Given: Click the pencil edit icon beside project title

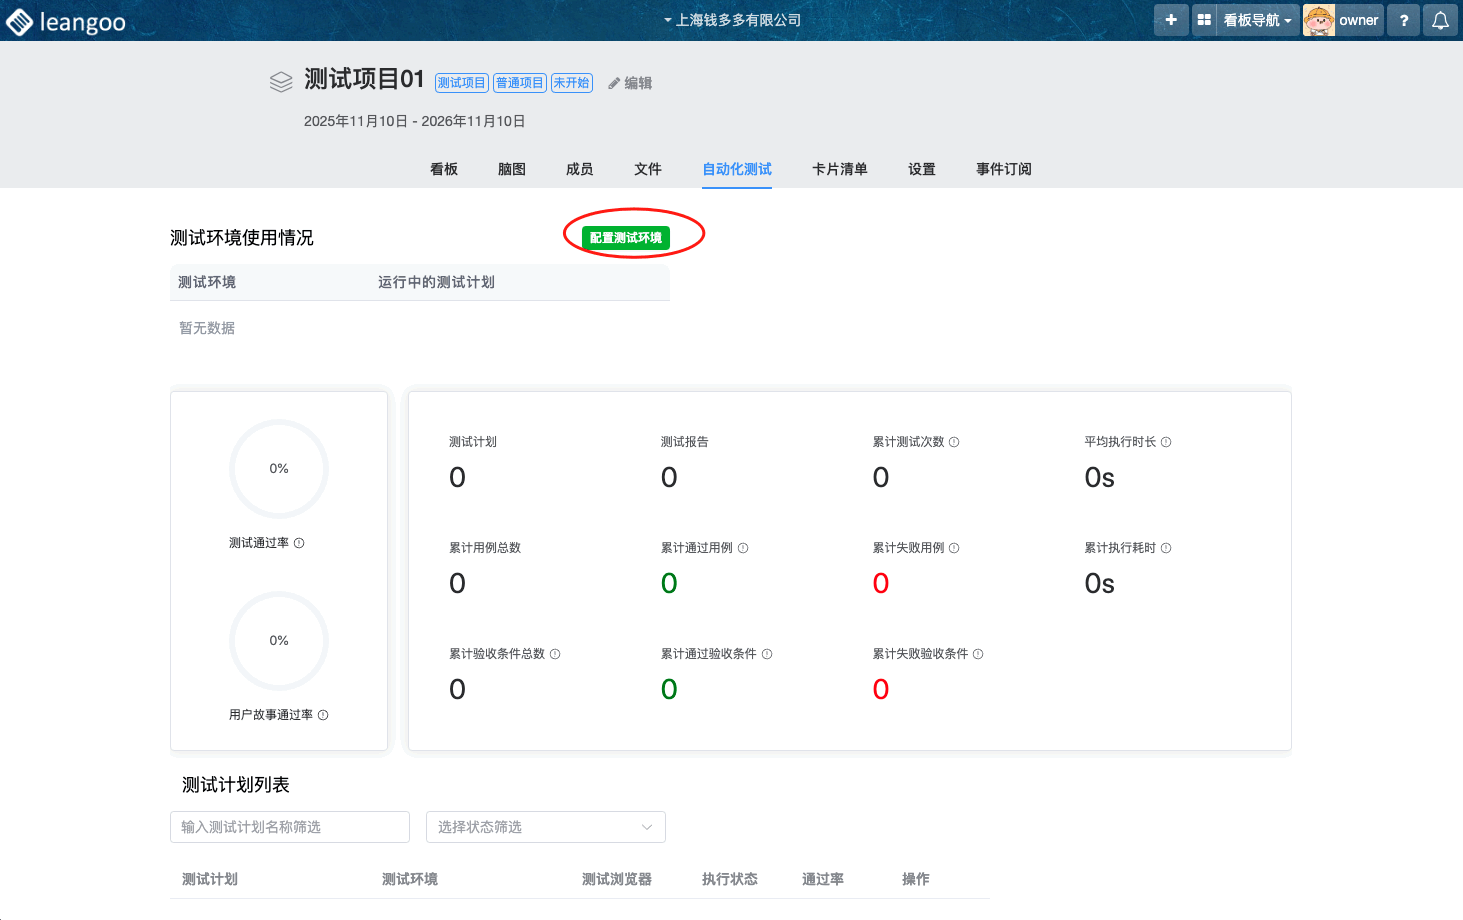Looking at the screenshot, I should point(614,83).
